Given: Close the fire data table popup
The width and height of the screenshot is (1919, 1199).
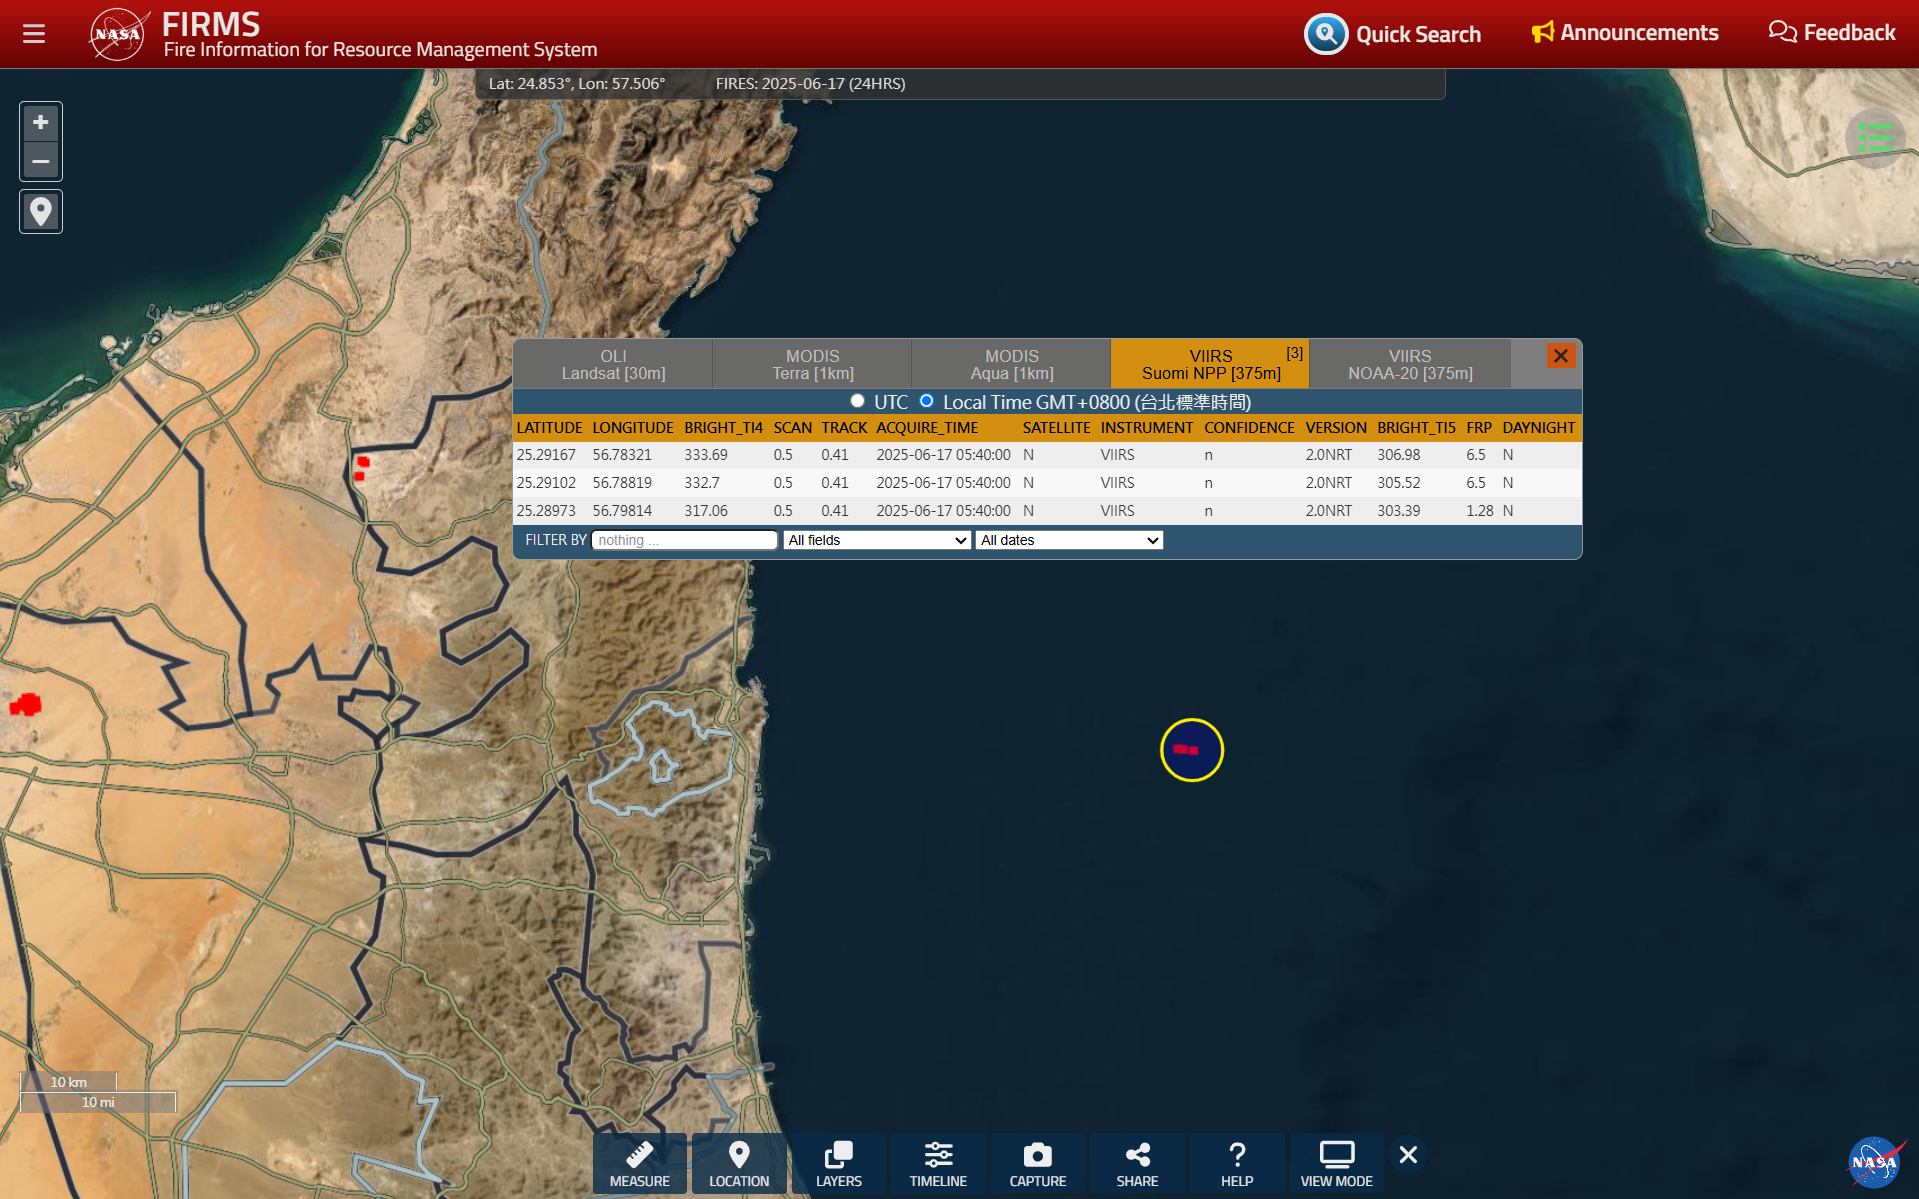Looking at the screenshot, I should 1560,356.
